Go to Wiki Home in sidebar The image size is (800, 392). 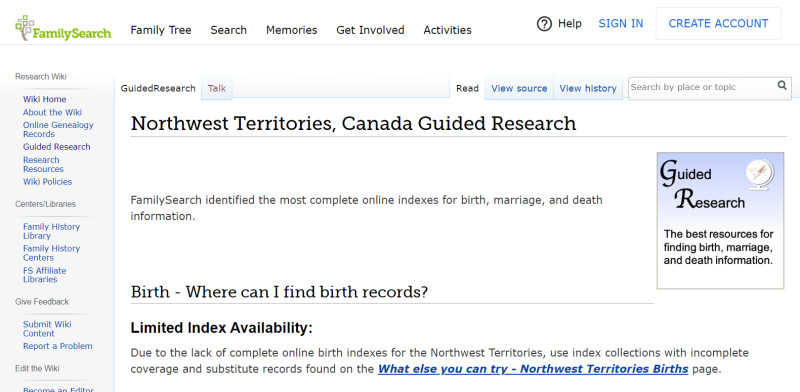click(44, 99)
